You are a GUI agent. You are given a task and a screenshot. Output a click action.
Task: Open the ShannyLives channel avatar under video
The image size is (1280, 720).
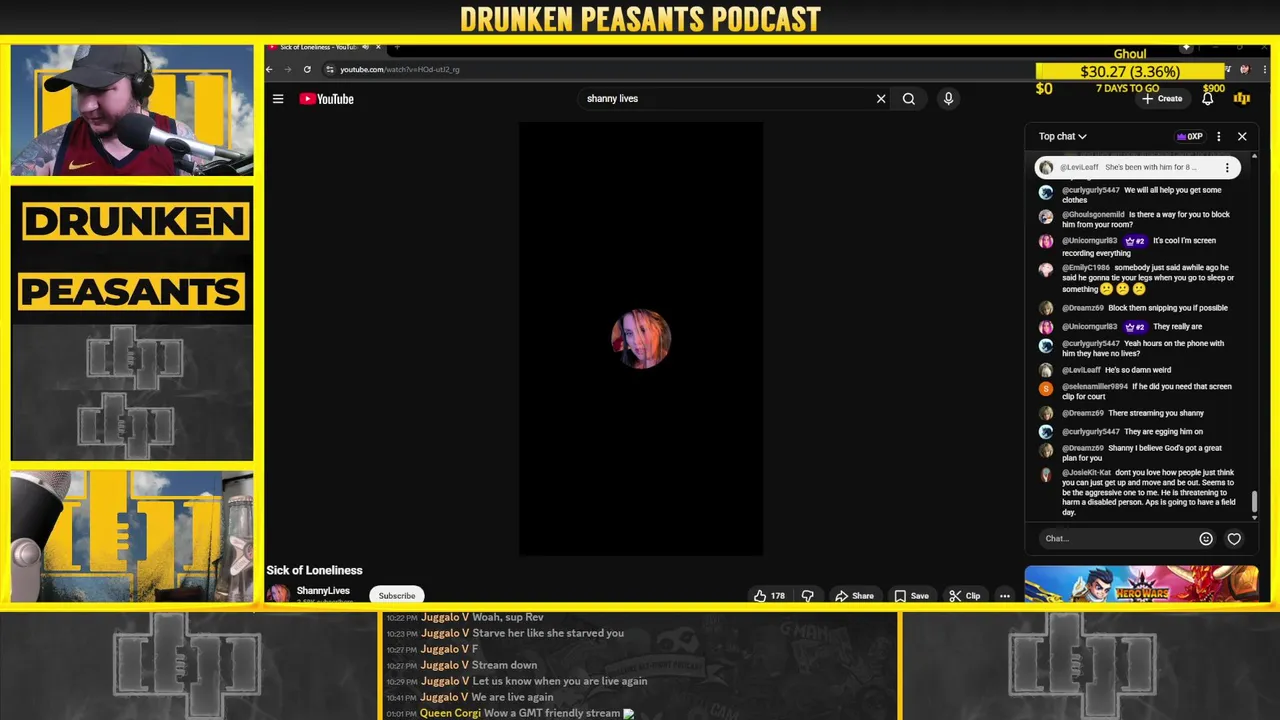[x=278, y=595]
